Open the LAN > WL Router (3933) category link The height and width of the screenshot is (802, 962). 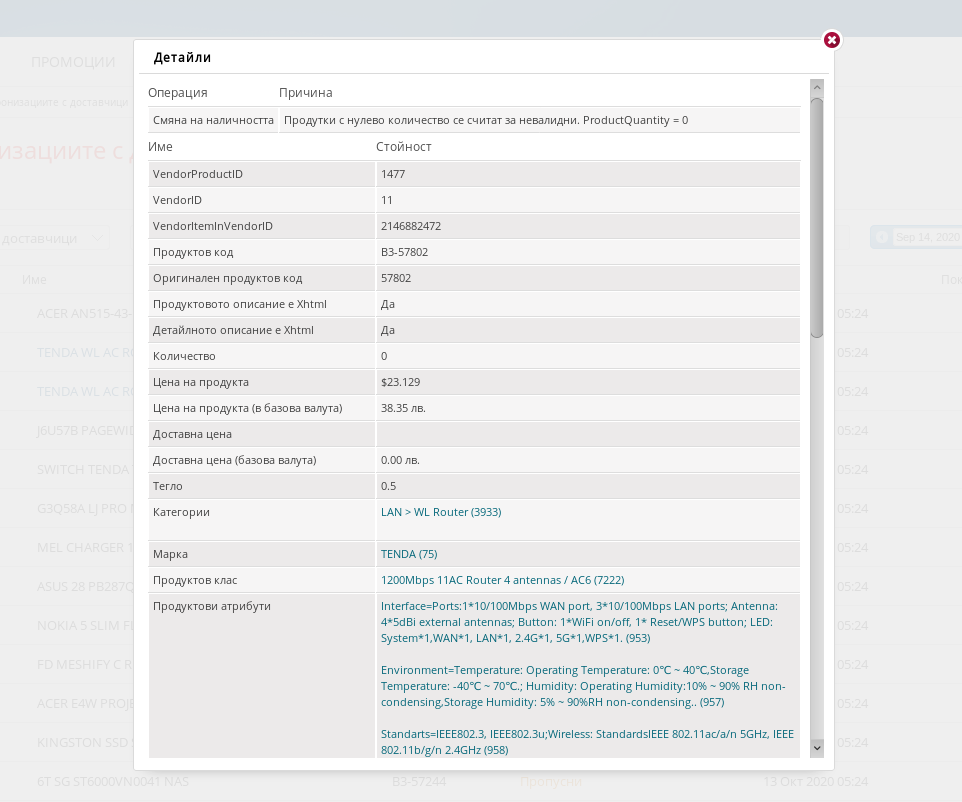click(441, 512)
